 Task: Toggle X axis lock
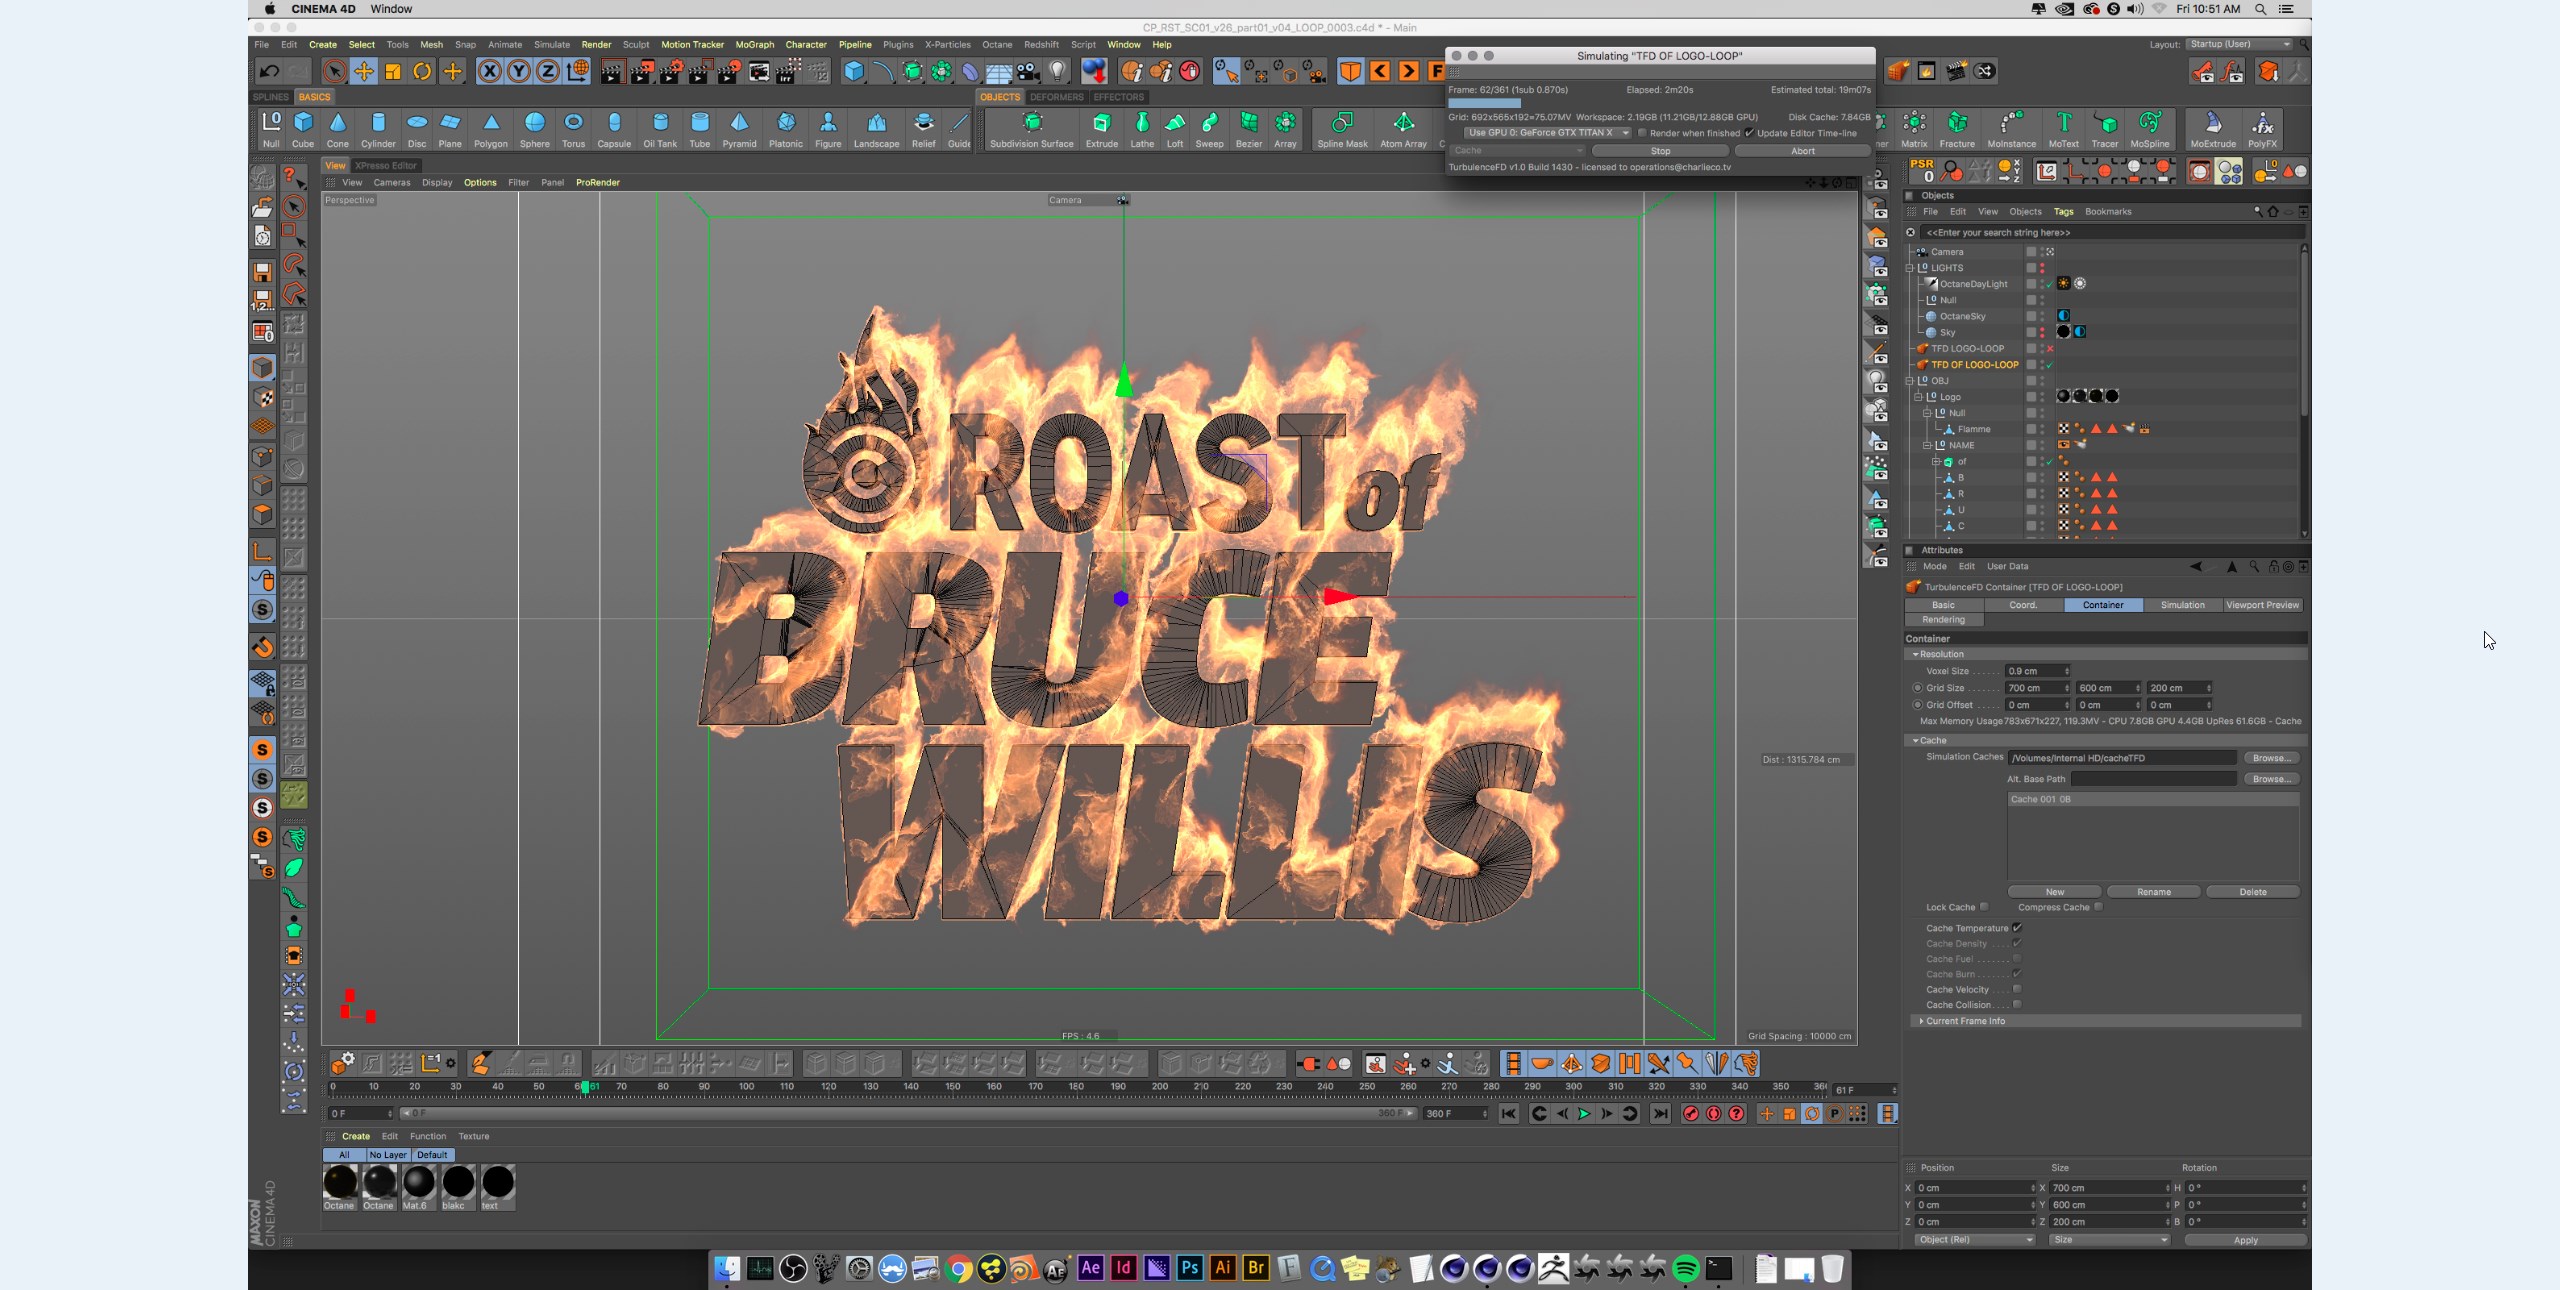[x=489, y=71]
